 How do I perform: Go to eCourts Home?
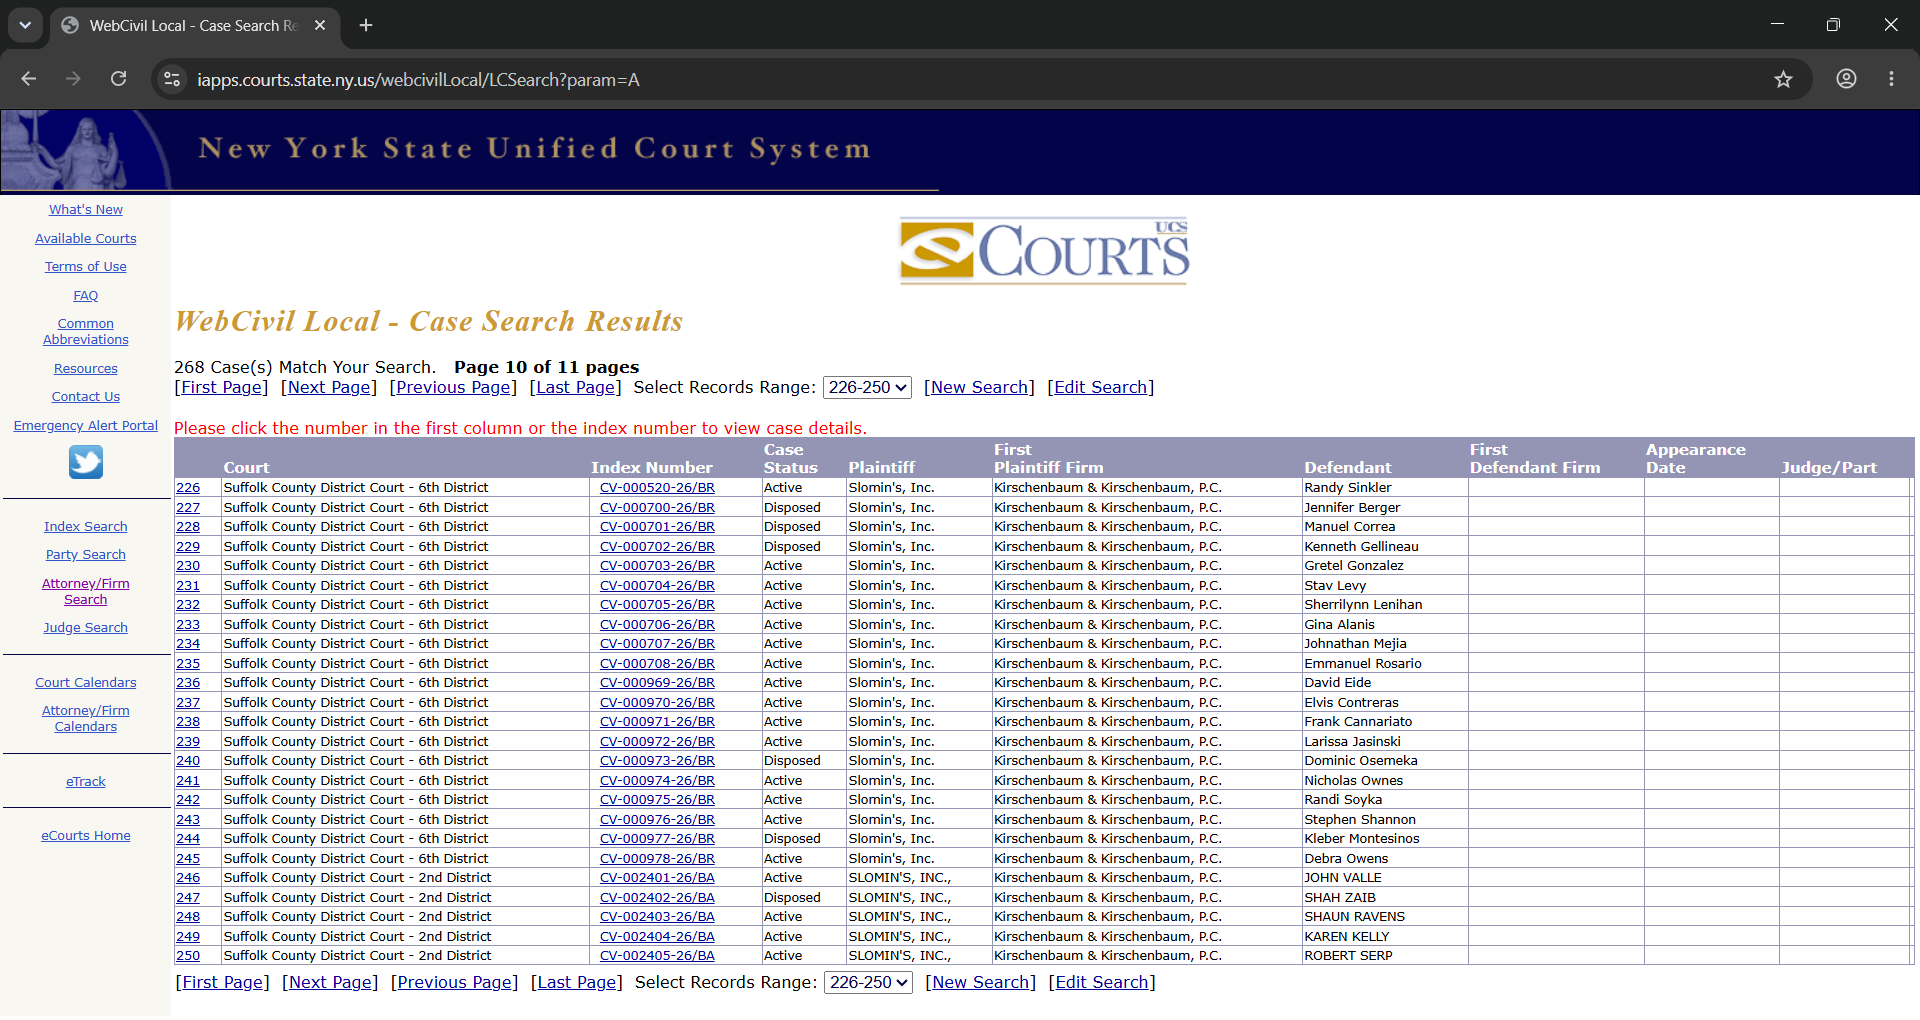tap(86, 836)
